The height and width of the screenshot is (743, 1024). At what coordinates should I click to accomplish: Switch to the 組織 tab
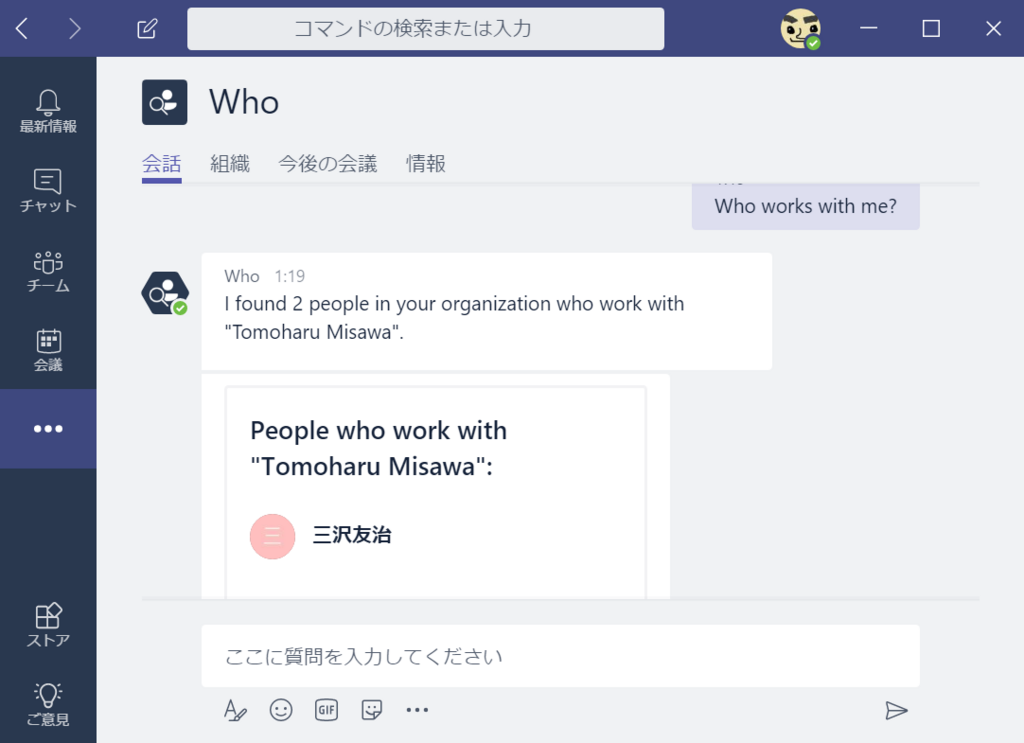[x=229, y=163]
